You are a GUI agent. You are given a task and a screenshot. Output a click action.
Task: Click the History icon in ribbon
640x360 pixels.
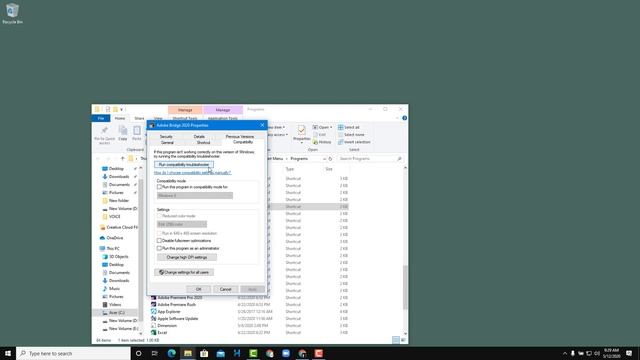tap(322, 142)
